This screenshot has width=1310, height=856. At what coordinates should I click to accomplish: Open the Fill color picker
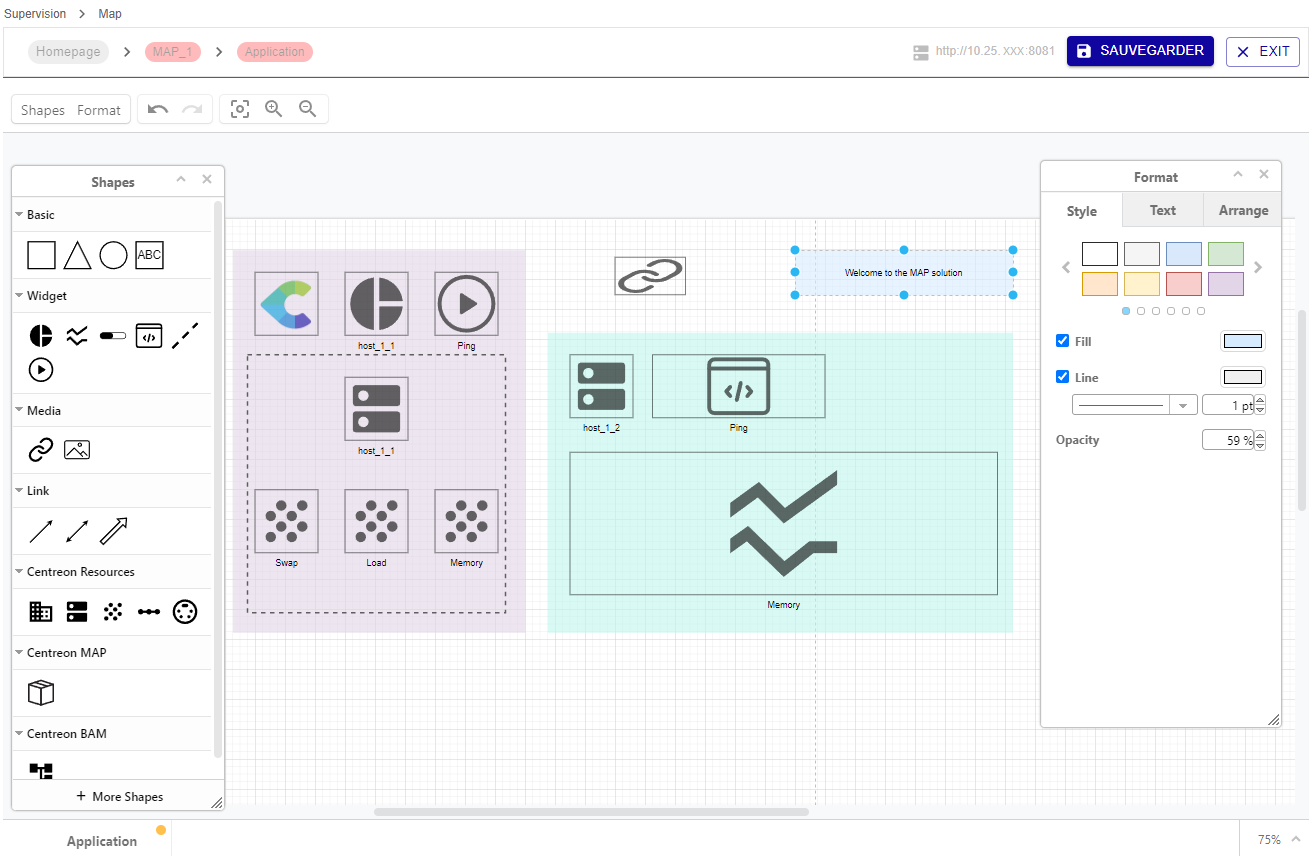coord(1243,341)
